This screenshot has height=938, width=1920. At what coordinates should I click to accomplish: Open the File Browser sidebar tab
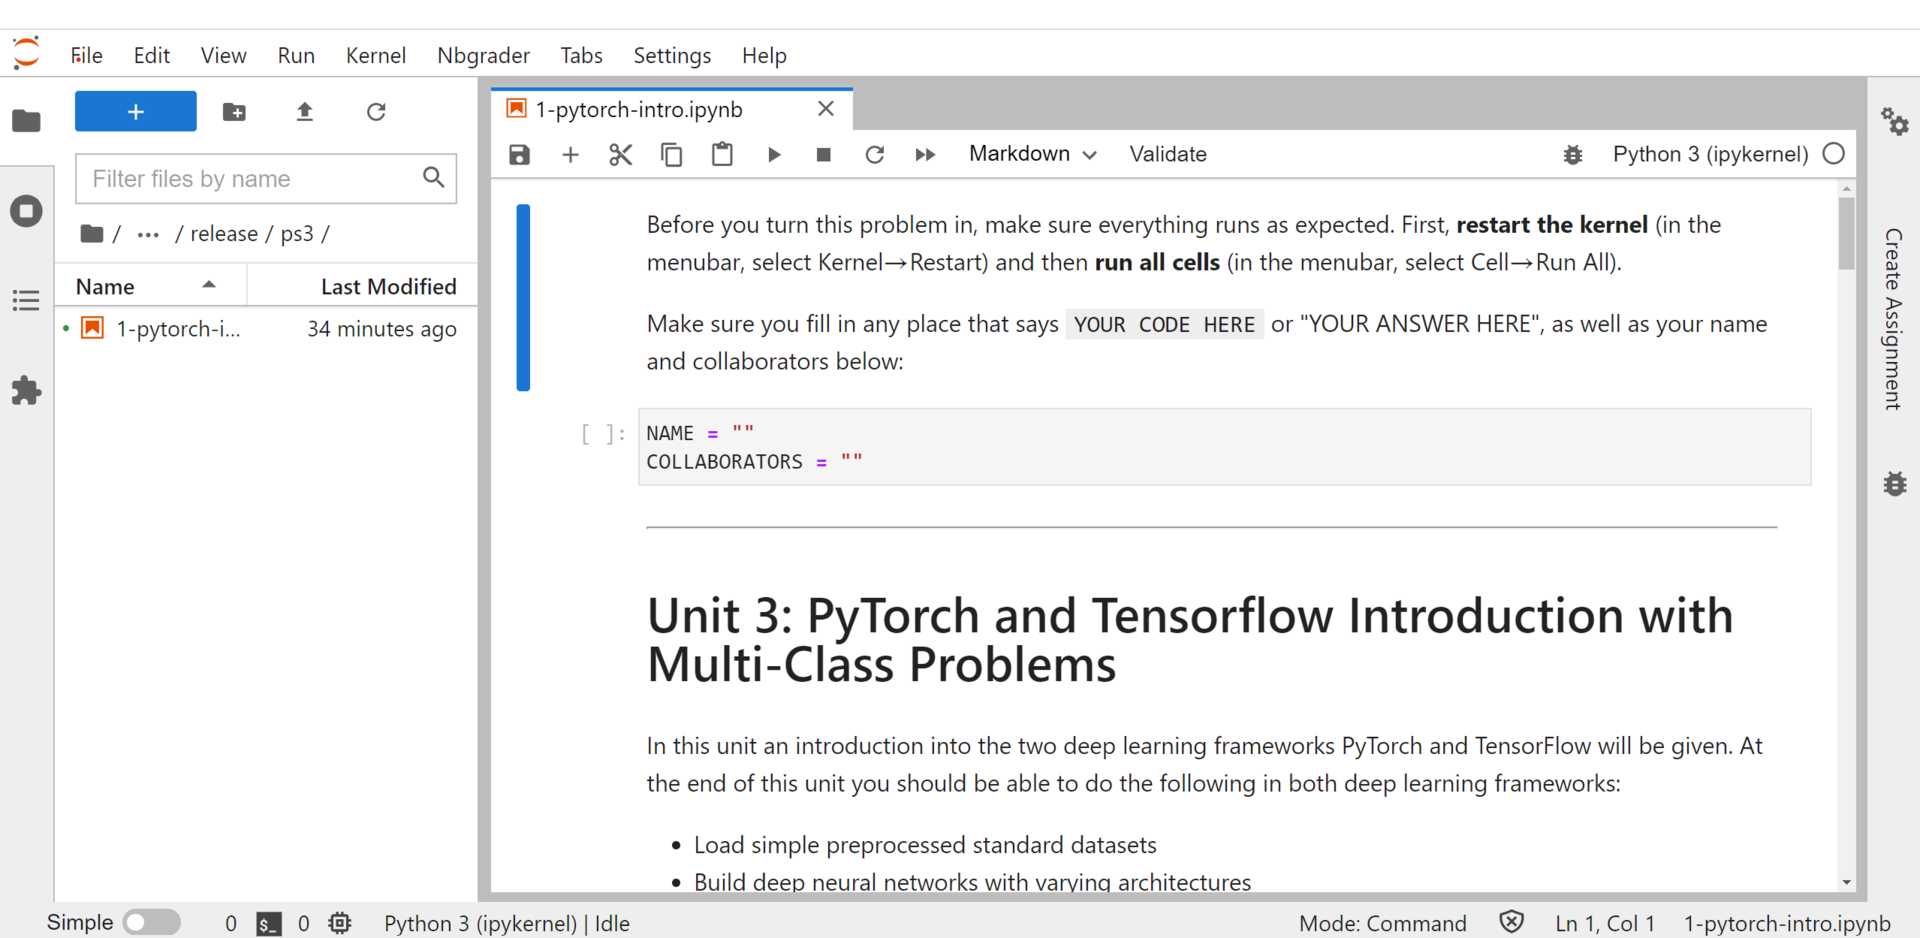point(27,121)
